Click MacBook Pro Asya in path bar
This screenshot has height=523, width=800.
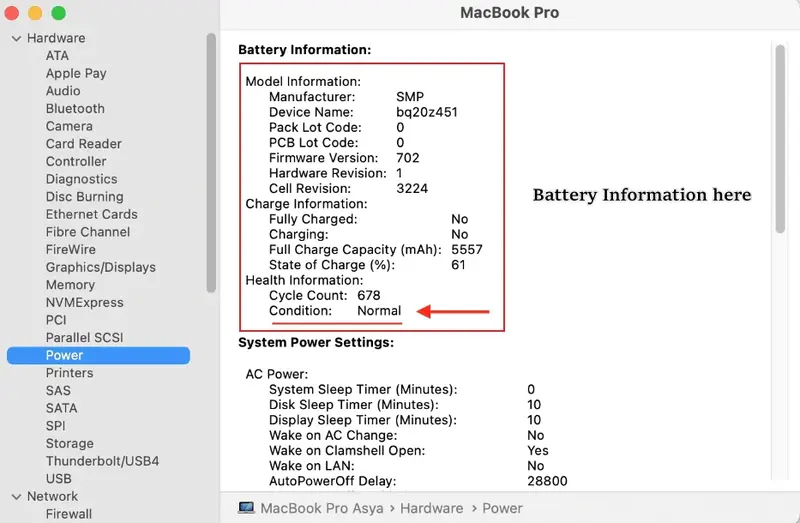[320, 508]
